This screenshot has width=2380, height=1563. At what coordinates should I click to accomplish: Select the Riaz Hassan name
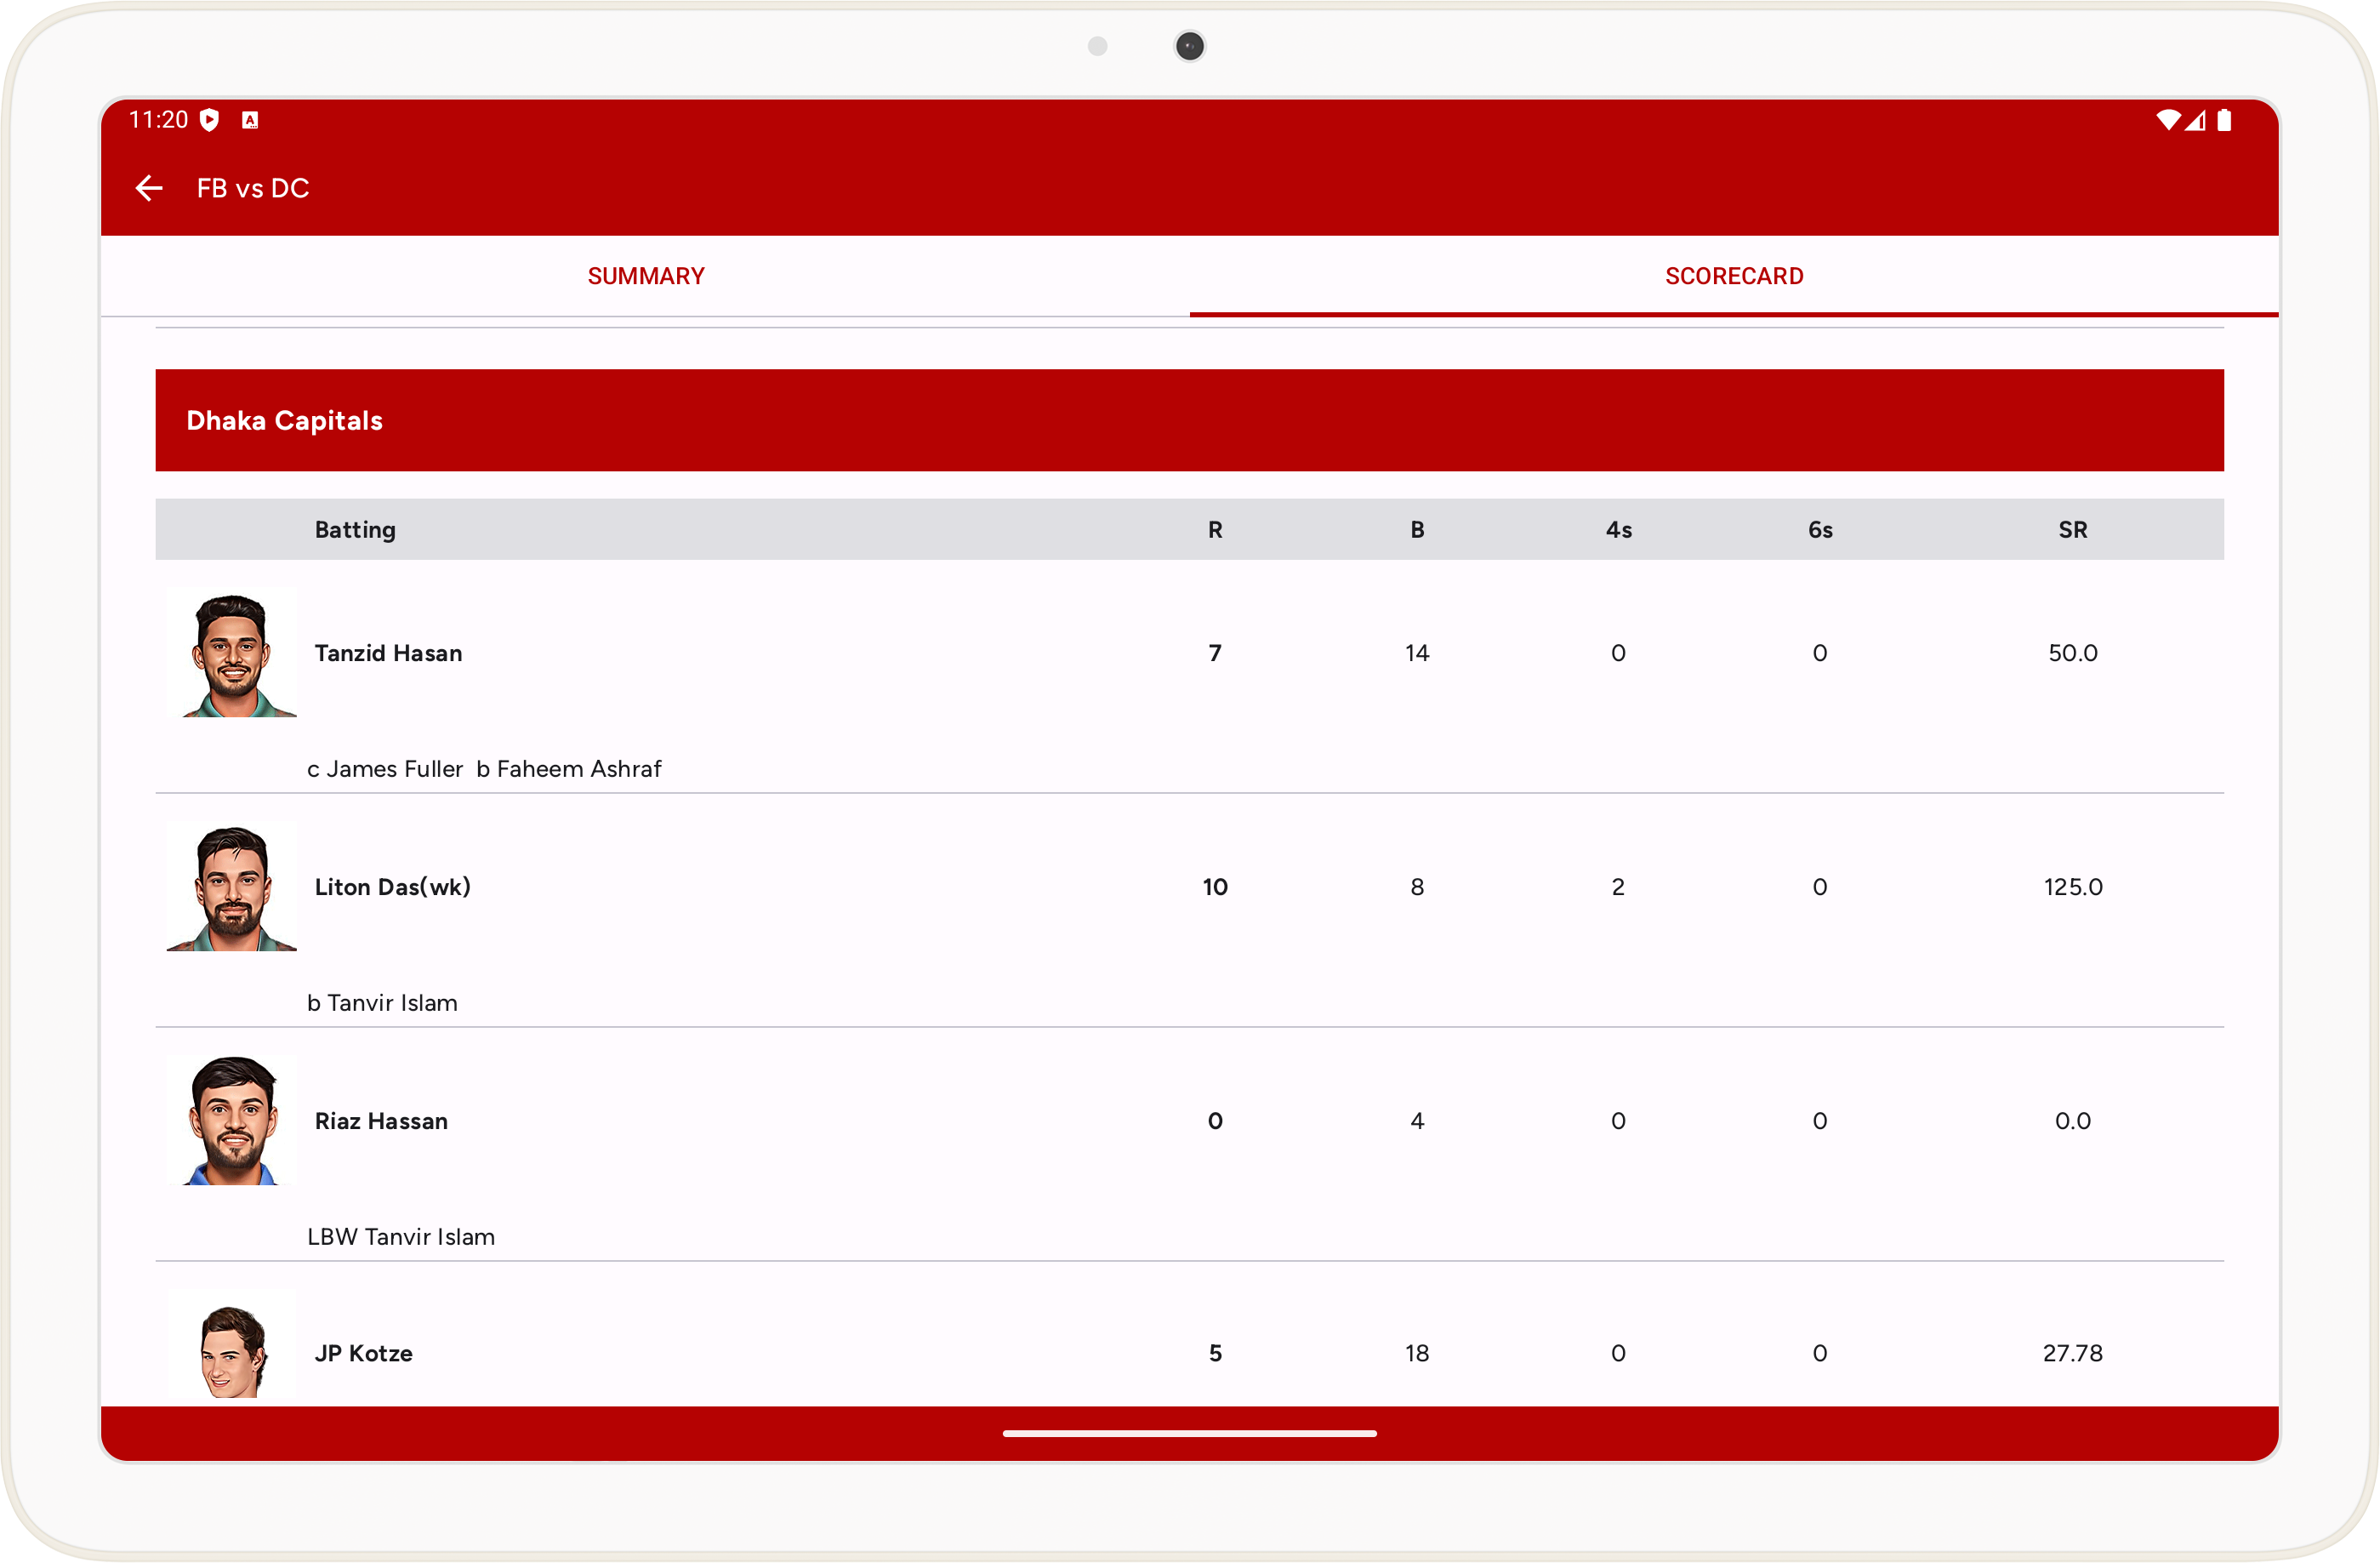pos(381,1121)
